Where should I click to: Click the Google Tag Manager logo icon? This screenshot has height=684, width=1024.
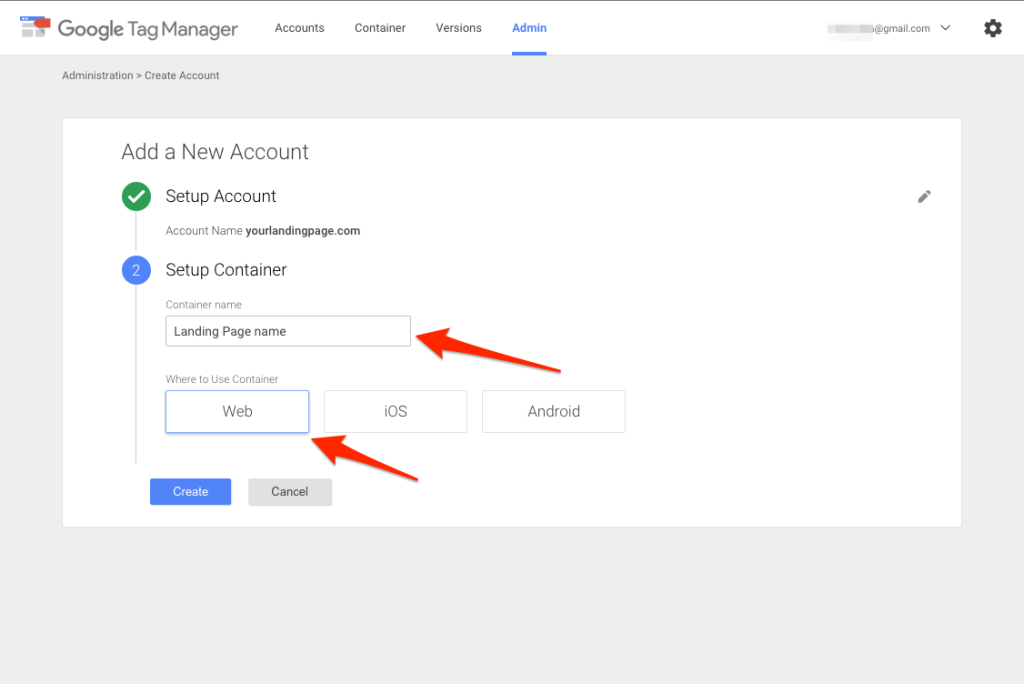point(35,27)
